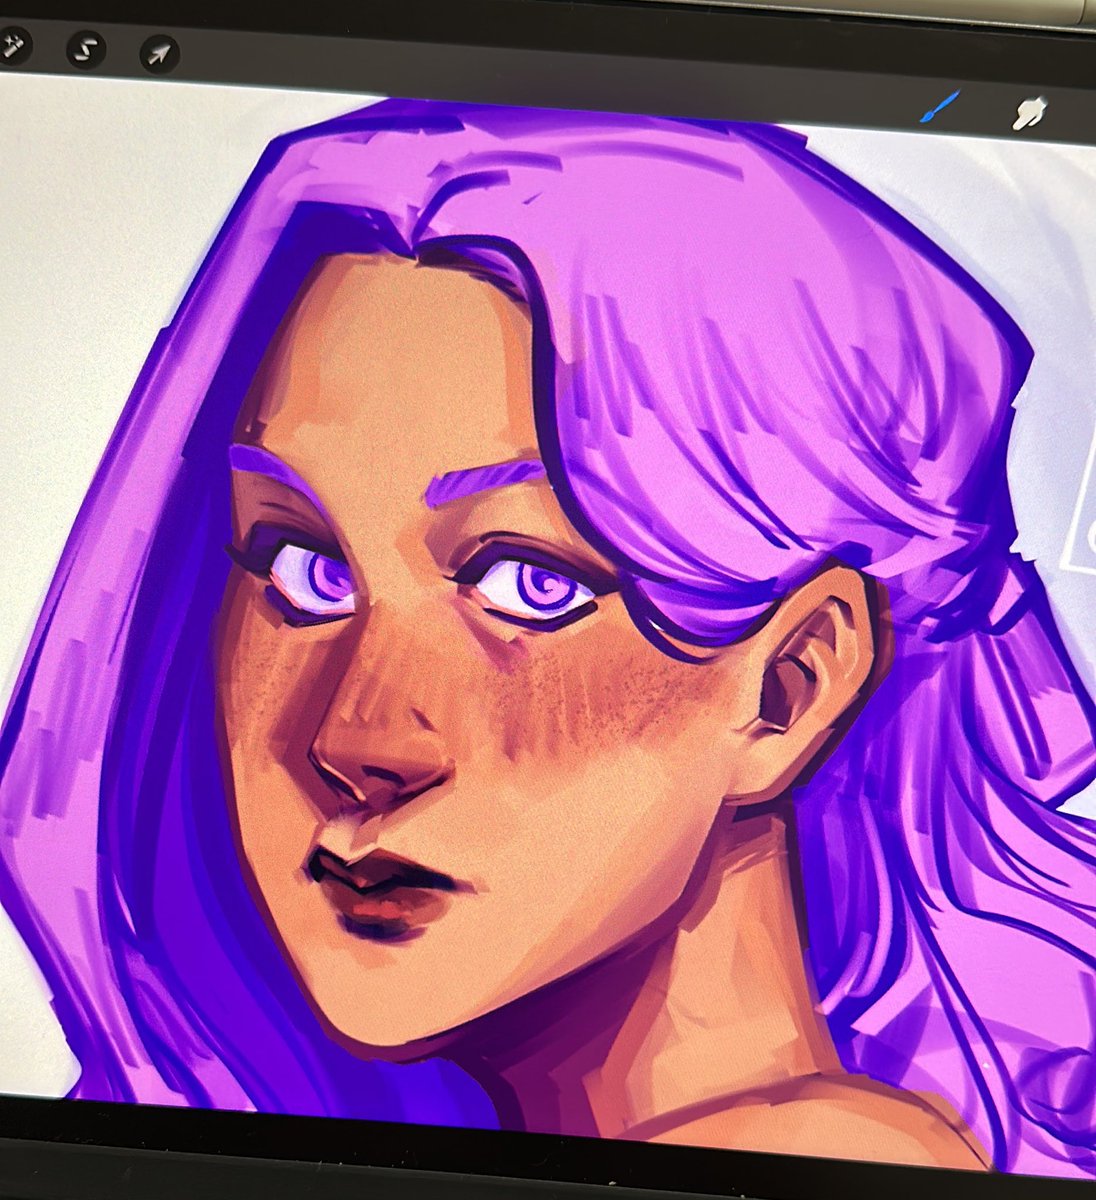Viewport: 1096px width, 1200px height.
Task: Open the Adjustments magic wand menu
Action: [14, 45]
